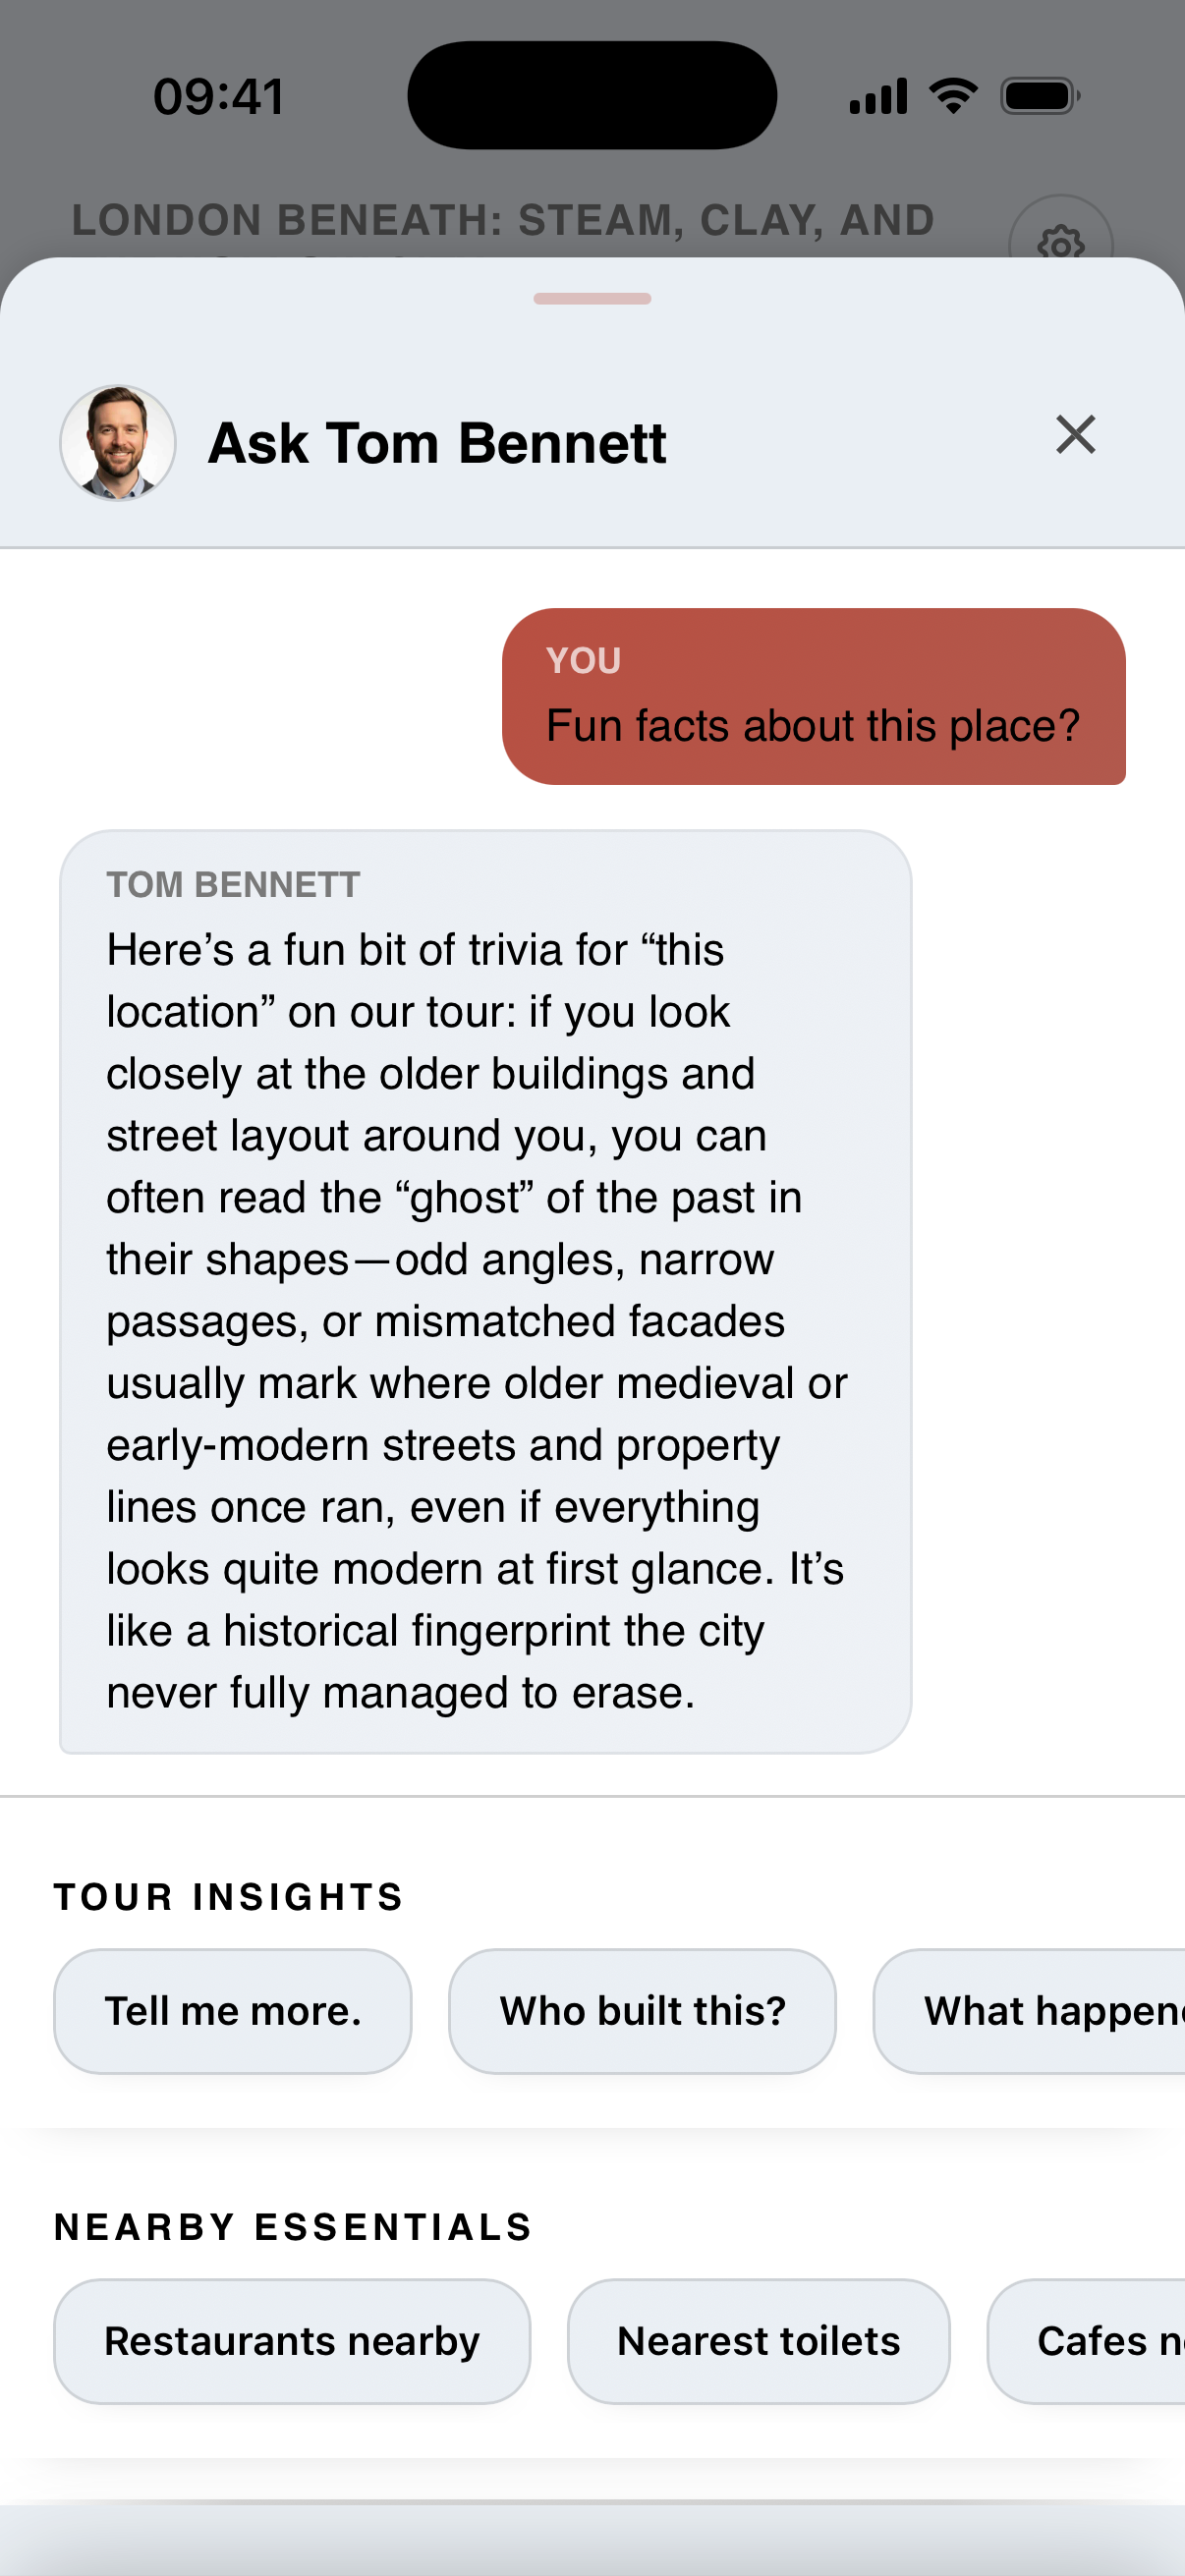
Task: Tap the Tour Insights section header
Action: (x=227, y=1895)
